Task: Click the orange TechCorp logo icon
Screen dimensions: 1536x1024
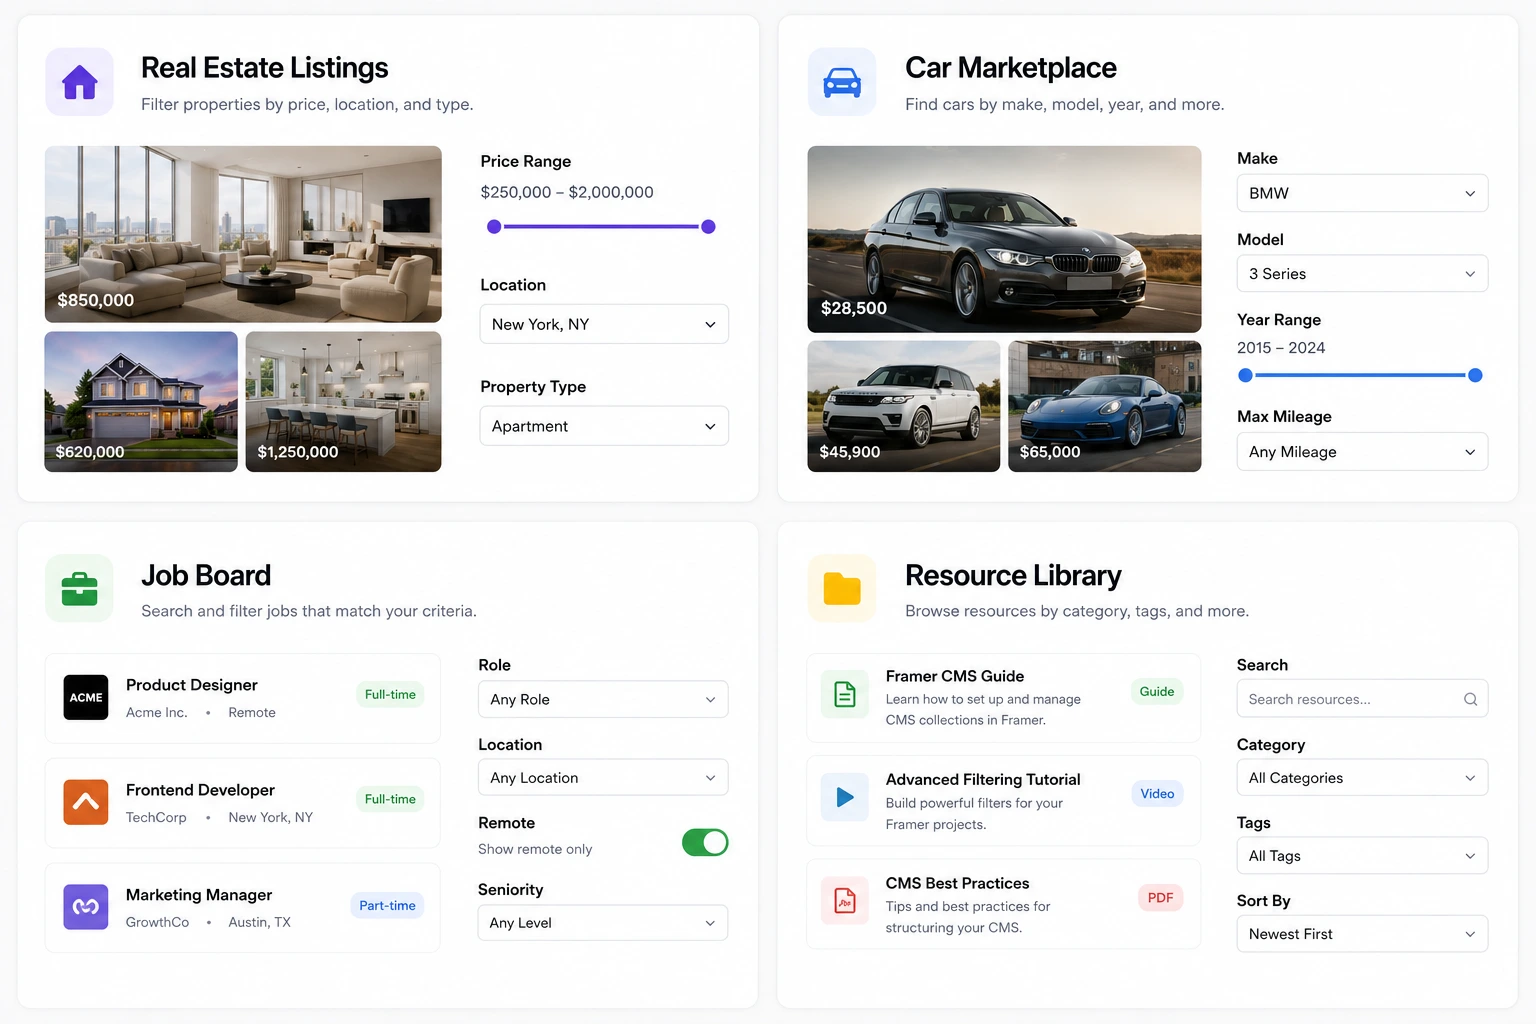Action: (x=86, y=802)
